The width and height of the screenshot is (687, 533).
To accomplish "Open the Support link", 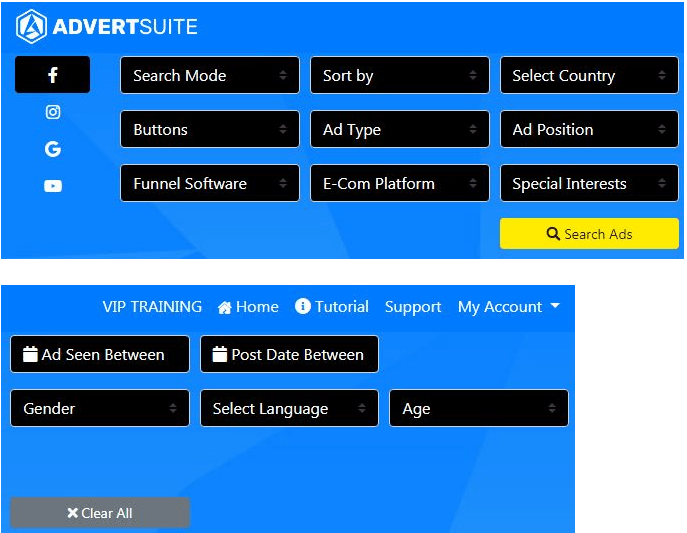I will pos(413,307).
